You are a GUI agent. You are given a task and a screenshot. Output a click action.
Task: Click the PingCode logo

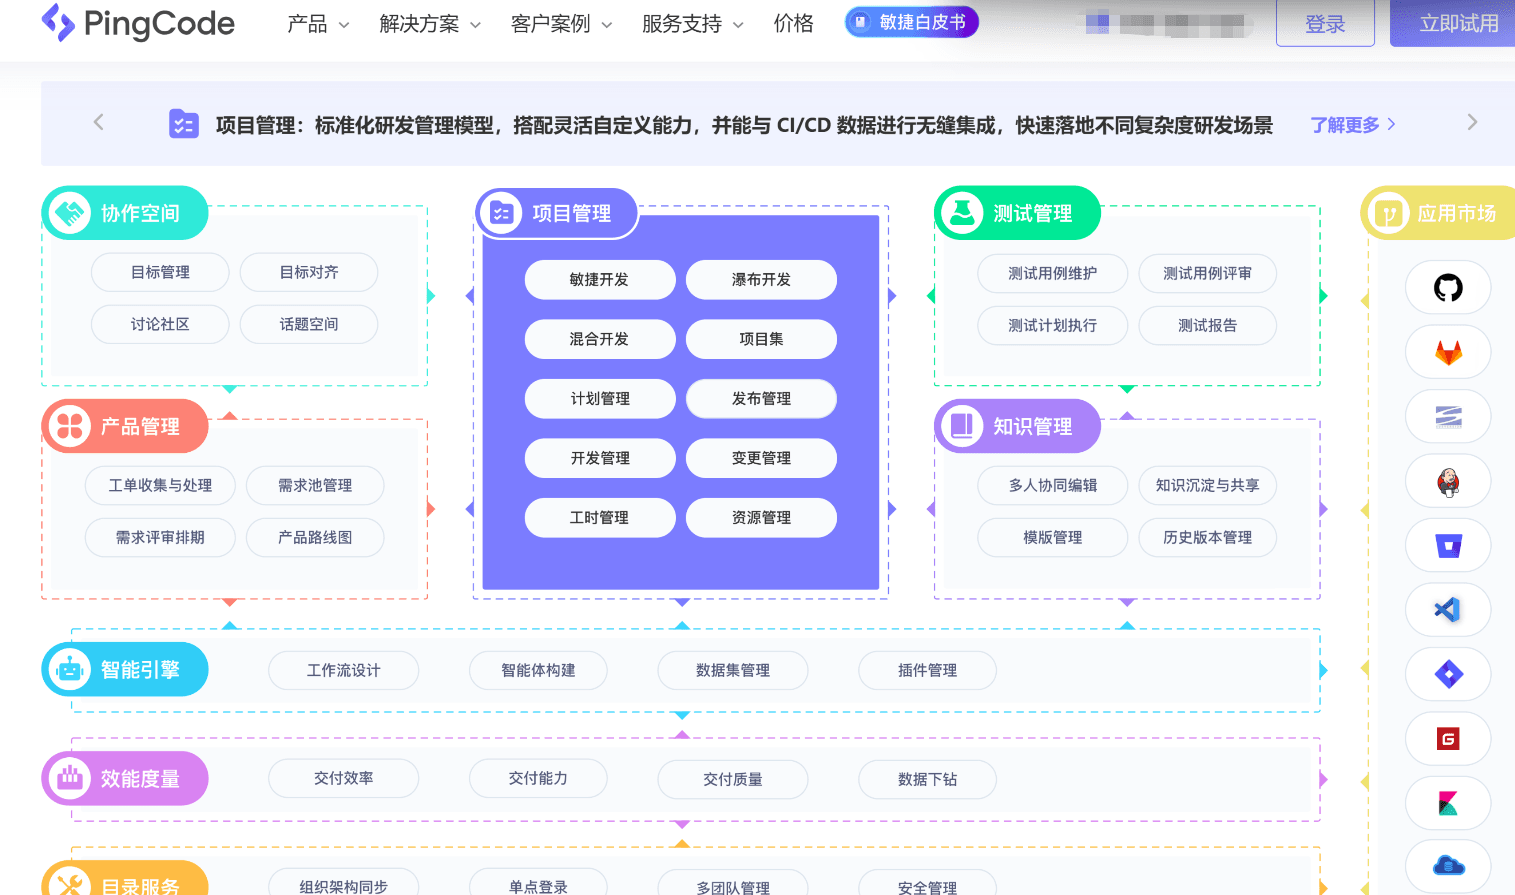[138, 23]
